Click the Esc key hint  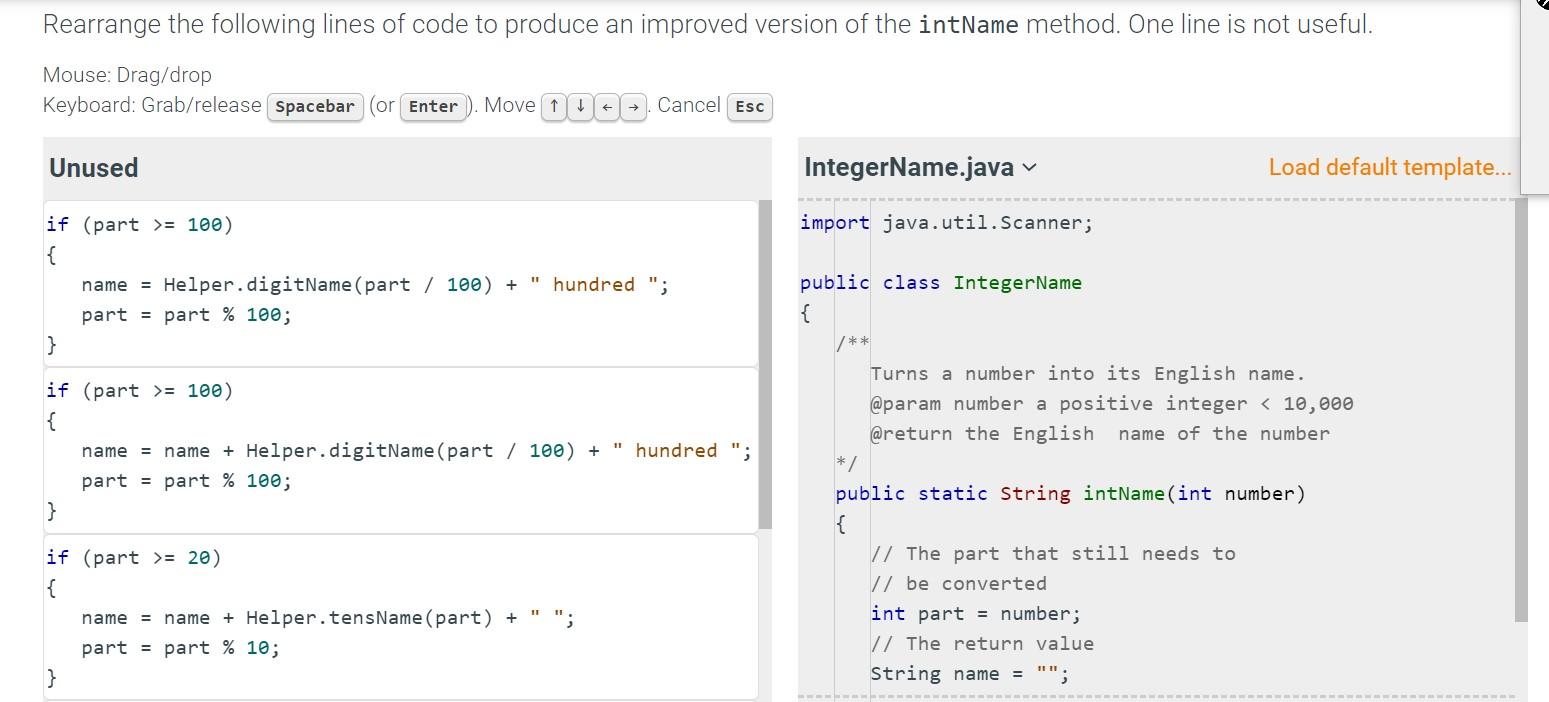tap(749, 107)
